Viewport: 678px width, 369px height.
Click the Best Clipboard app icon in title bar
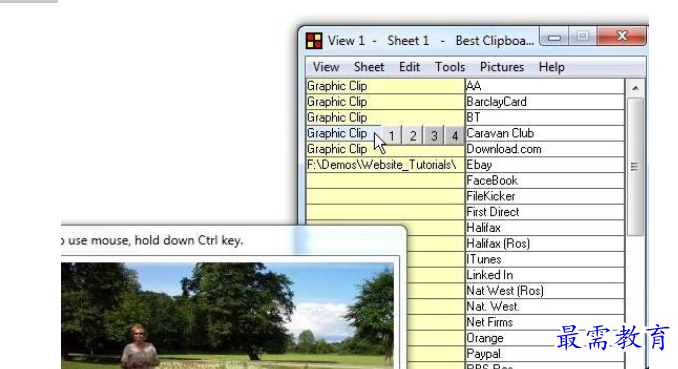(x=314, y=41)
